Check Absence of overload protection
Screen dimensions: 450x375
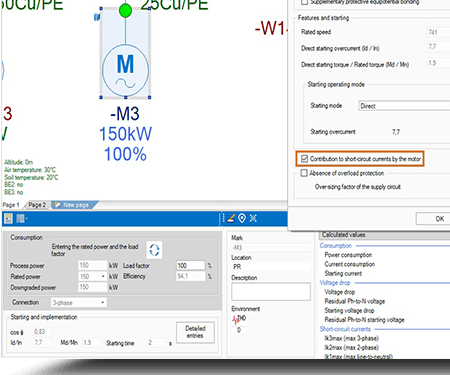coord(304,173)
